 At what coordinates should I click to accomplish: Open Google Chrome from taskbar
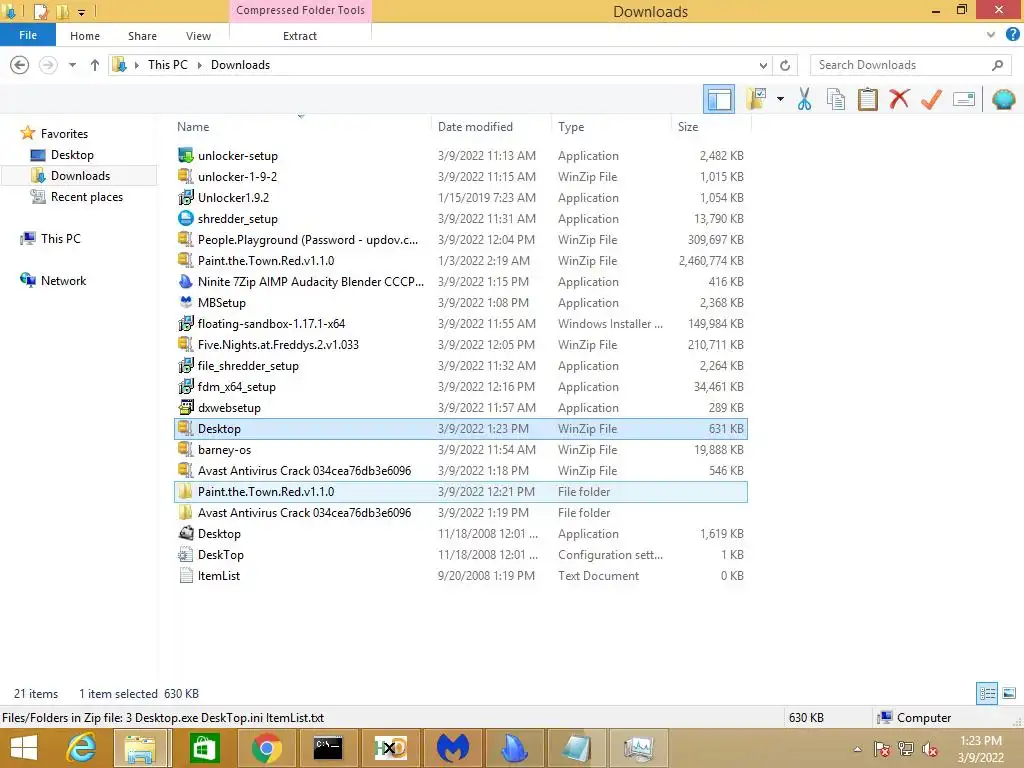coord(266,748)
